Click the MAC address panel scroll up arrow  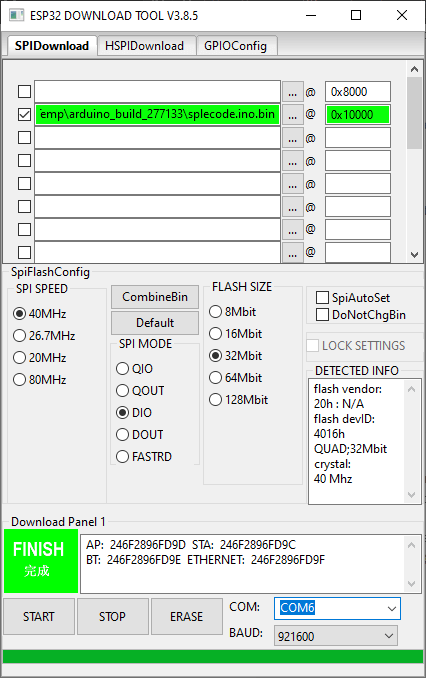[411, 545]
